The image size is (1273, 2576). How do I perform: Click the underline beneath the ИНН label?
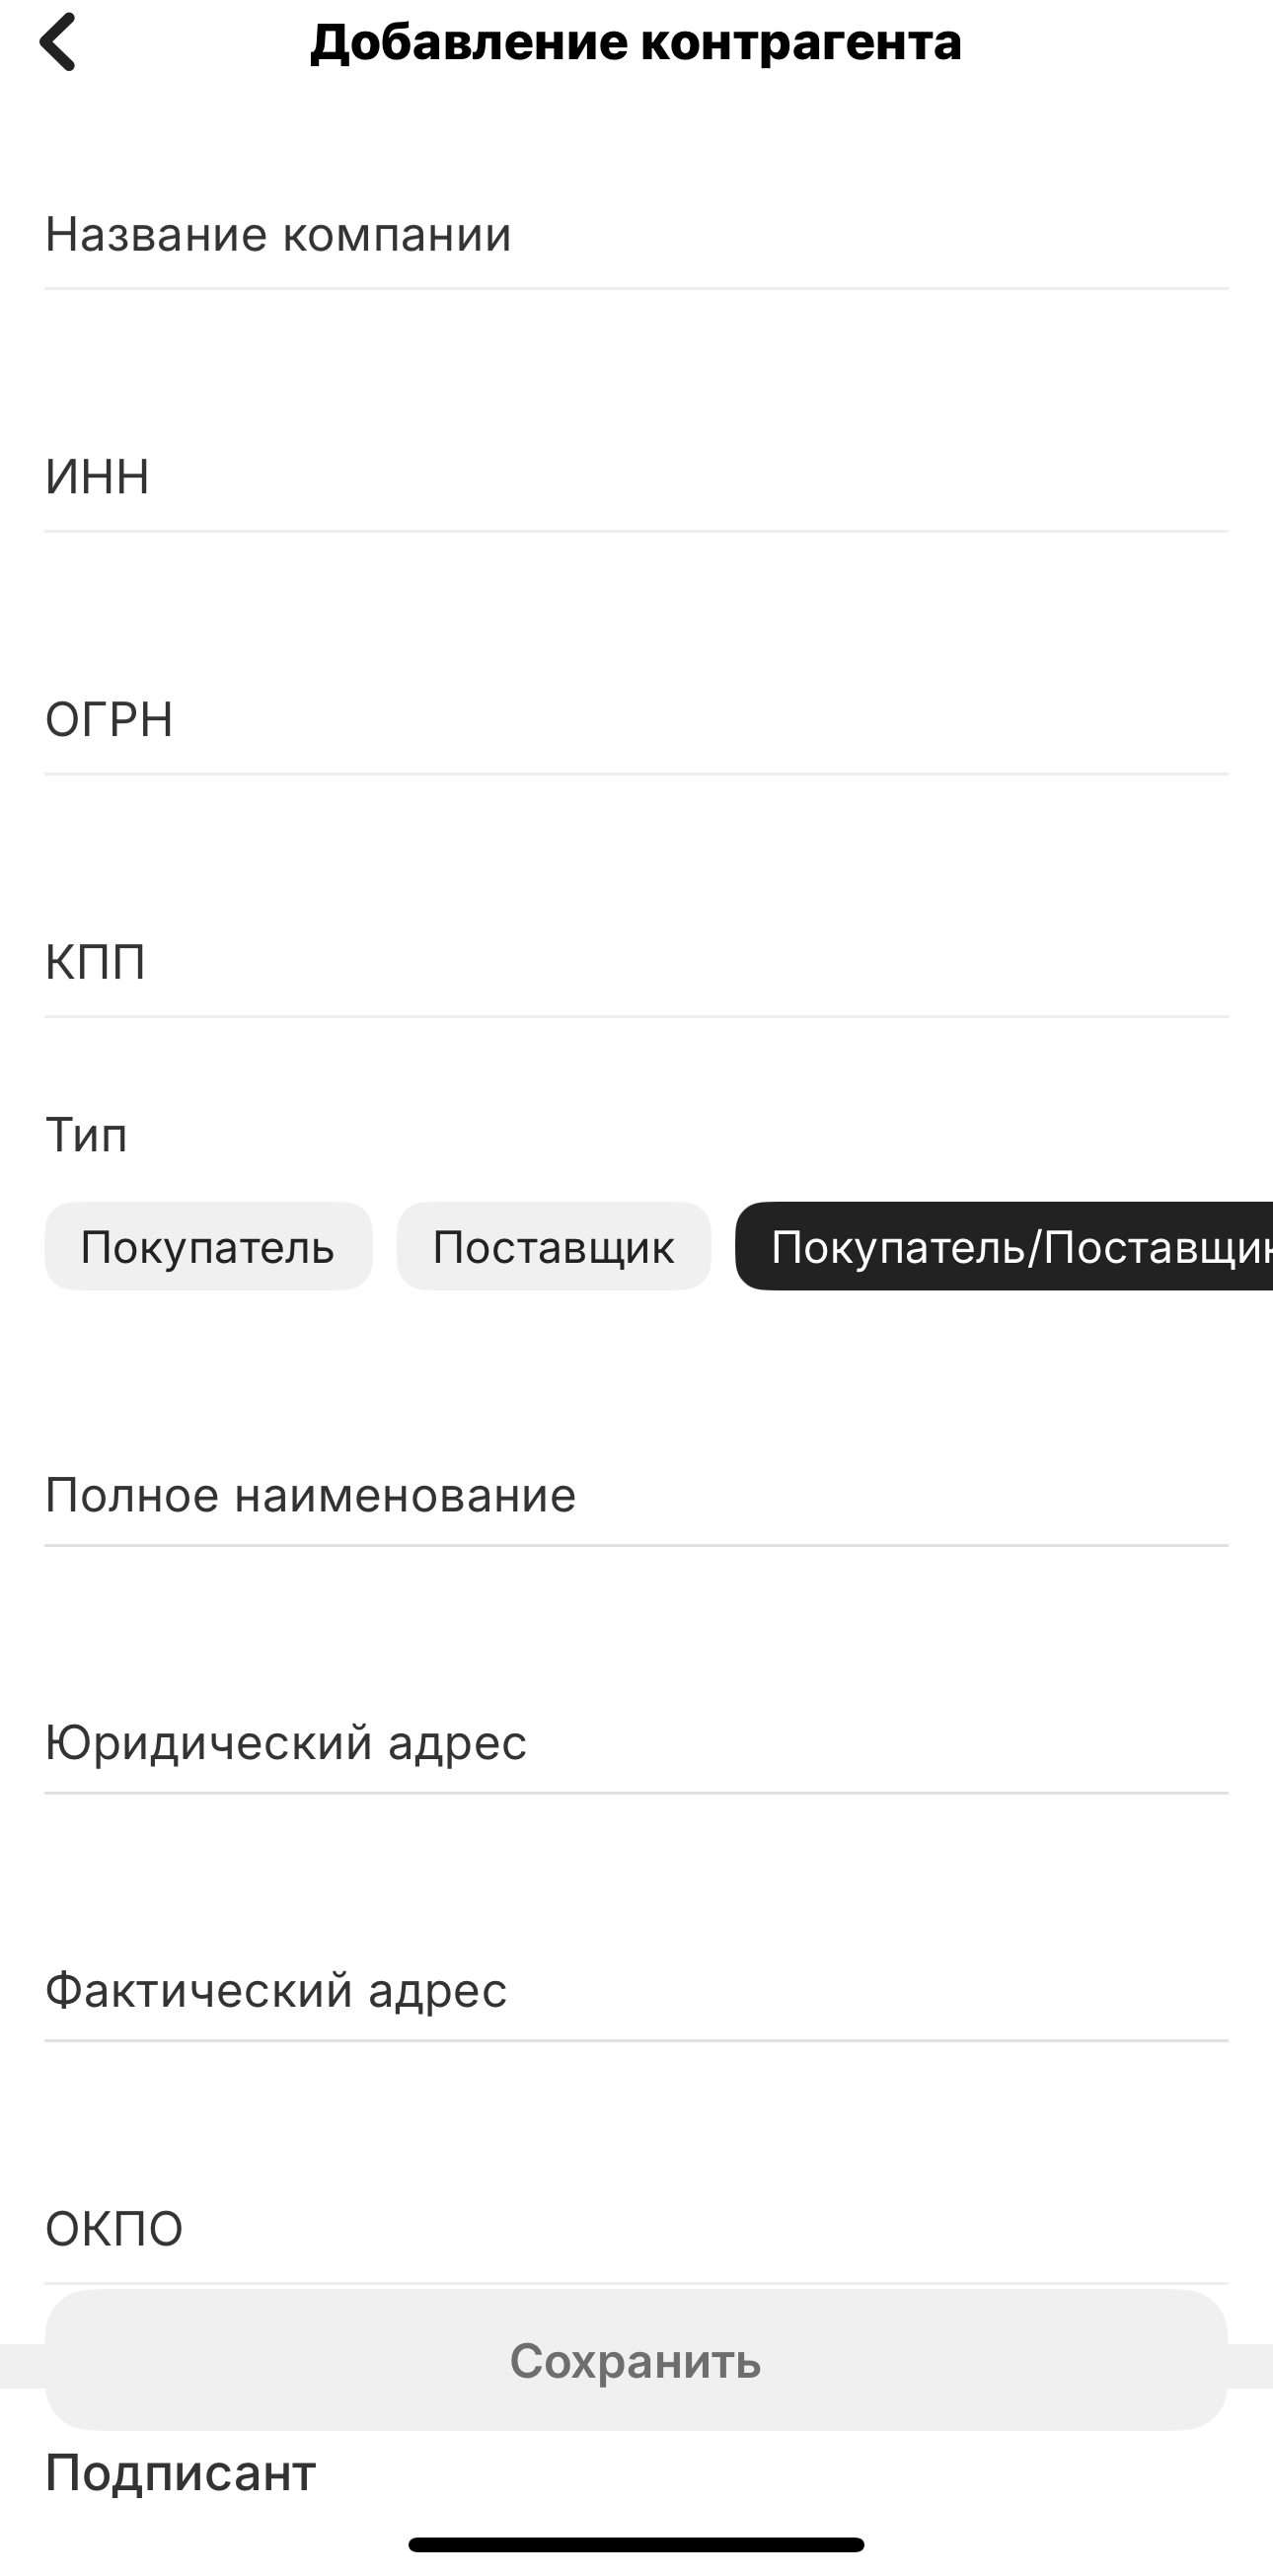(x=636, y=531)
